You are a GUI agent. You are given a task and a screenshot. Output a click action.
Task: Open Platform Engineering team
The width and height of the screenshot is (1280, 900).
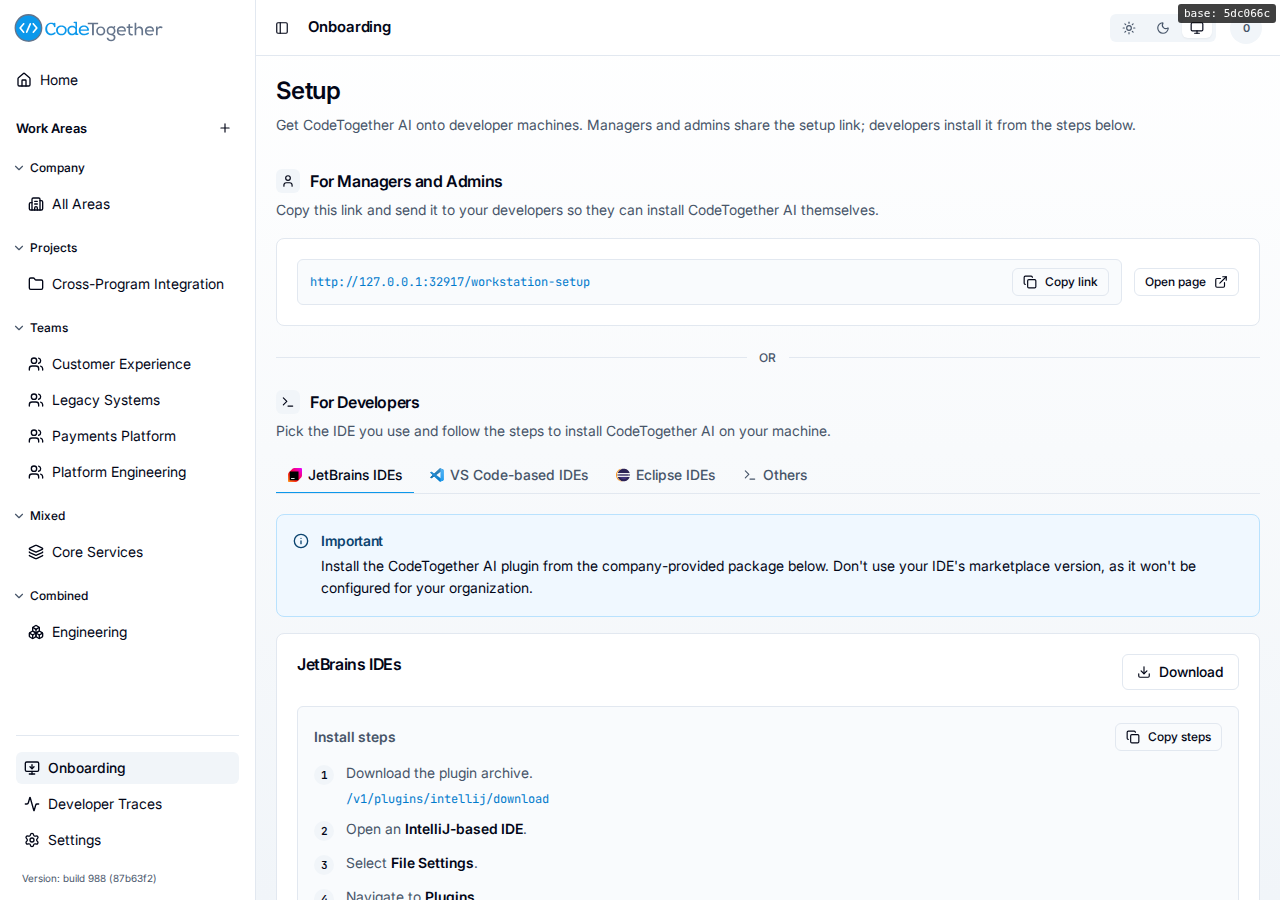(131, 472)
